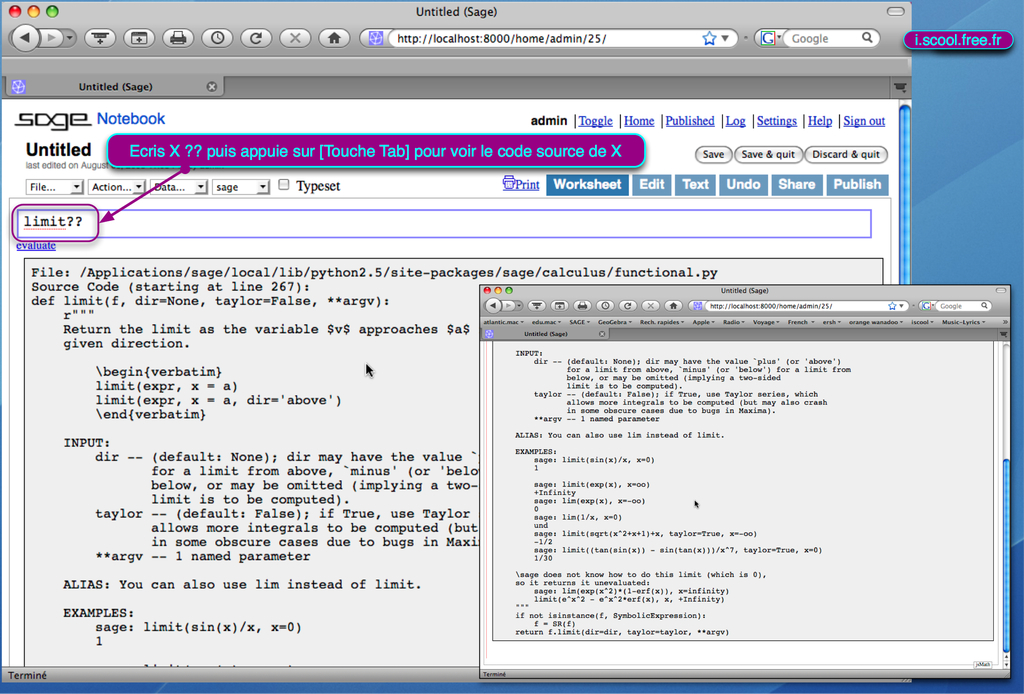Open the tab list icon at main tab bar right
1024x694 pixels.
tap(900, 87)
